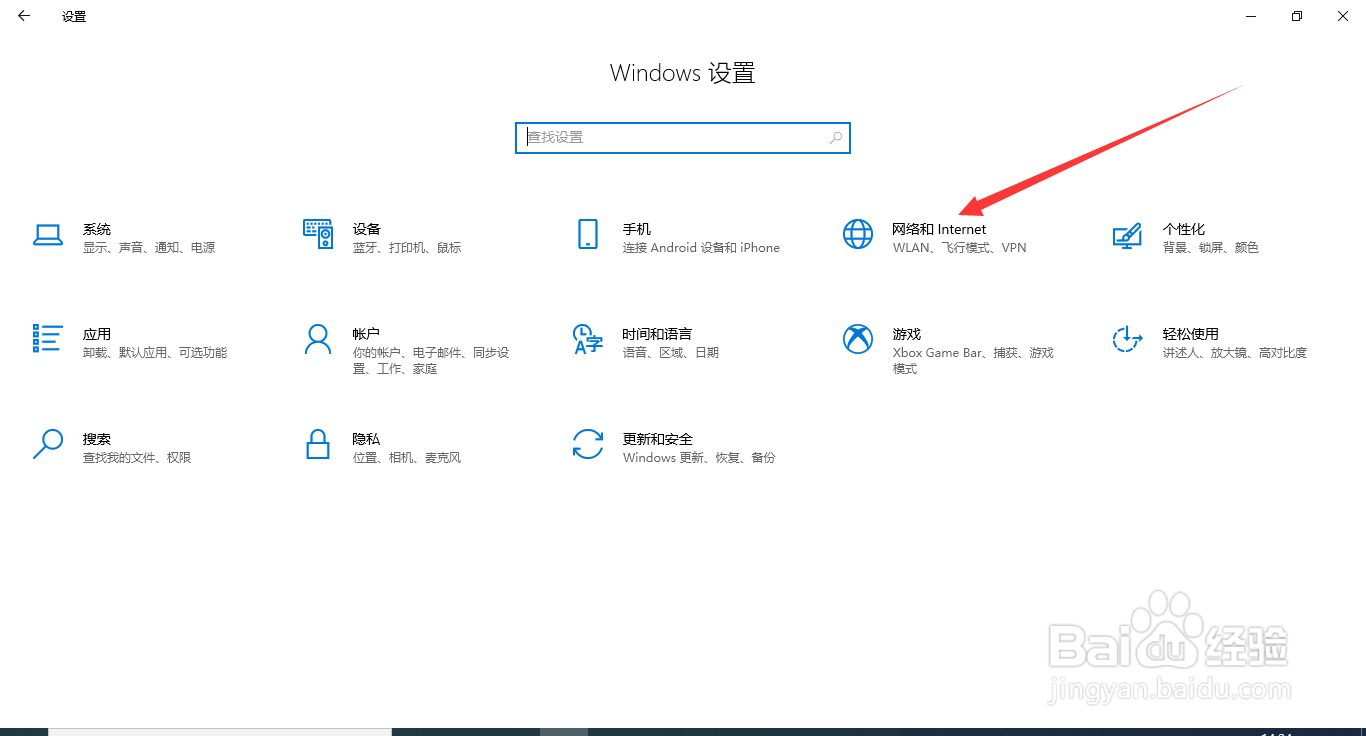Viewport: 1366px width, 736px height.
Task: Click the description 语音、区域、日期
Action: pos(671,353)
